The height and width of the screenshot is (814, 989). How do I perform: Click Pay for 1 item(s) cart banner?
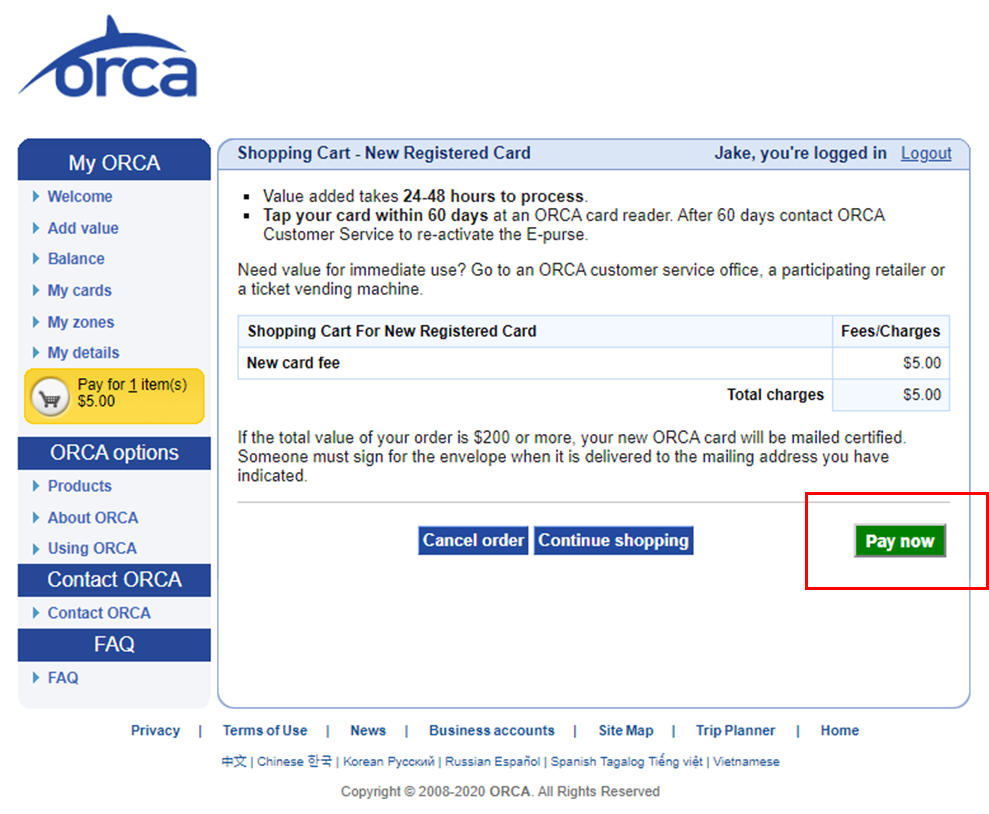114,396
